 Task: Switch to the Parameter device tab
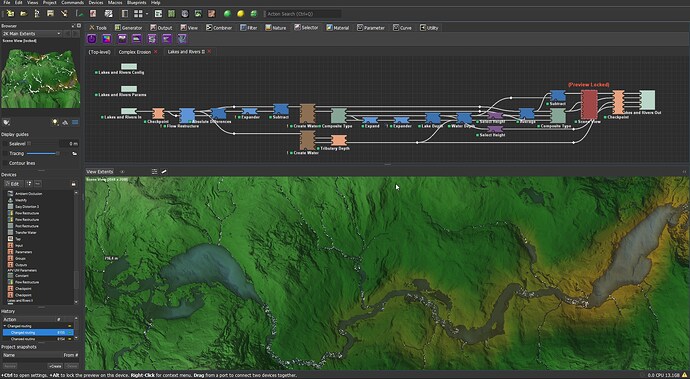371,28
